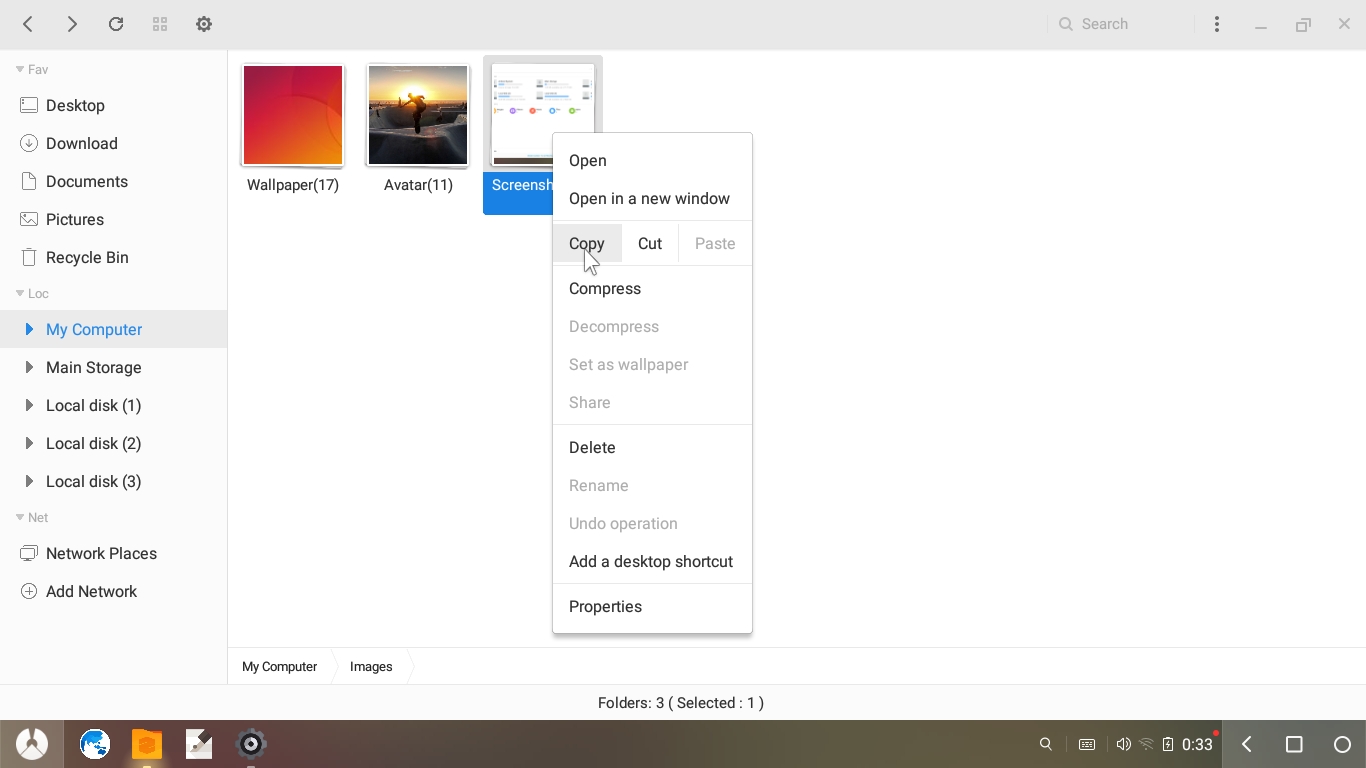Choose Compress from the context menu

coord(605,288)
